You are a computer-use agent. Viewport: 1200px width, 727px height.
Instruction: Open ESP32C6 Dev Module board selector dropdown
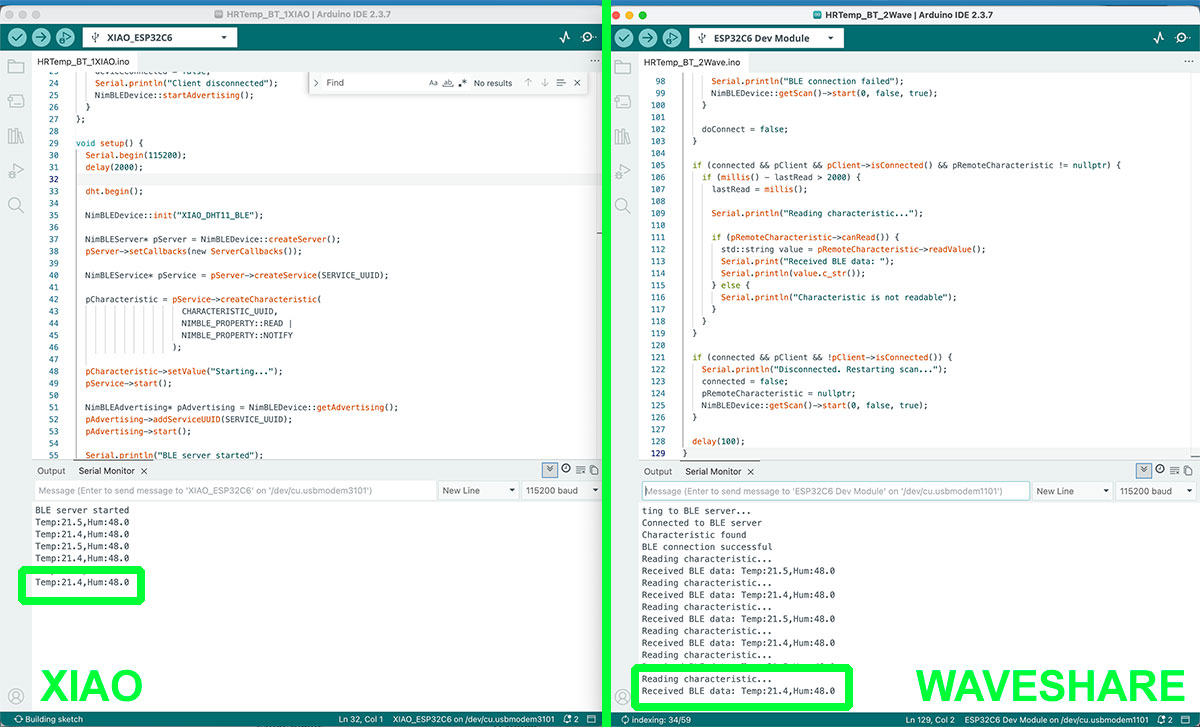766,38
